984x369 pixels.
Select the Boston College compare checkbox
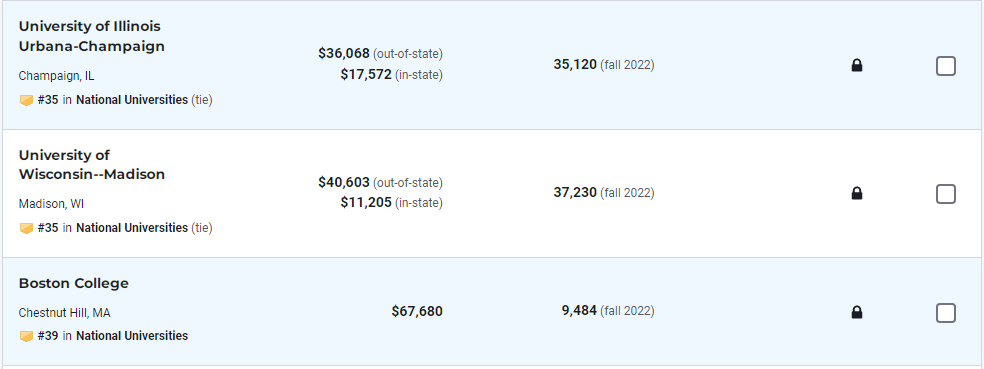[946, 313]
